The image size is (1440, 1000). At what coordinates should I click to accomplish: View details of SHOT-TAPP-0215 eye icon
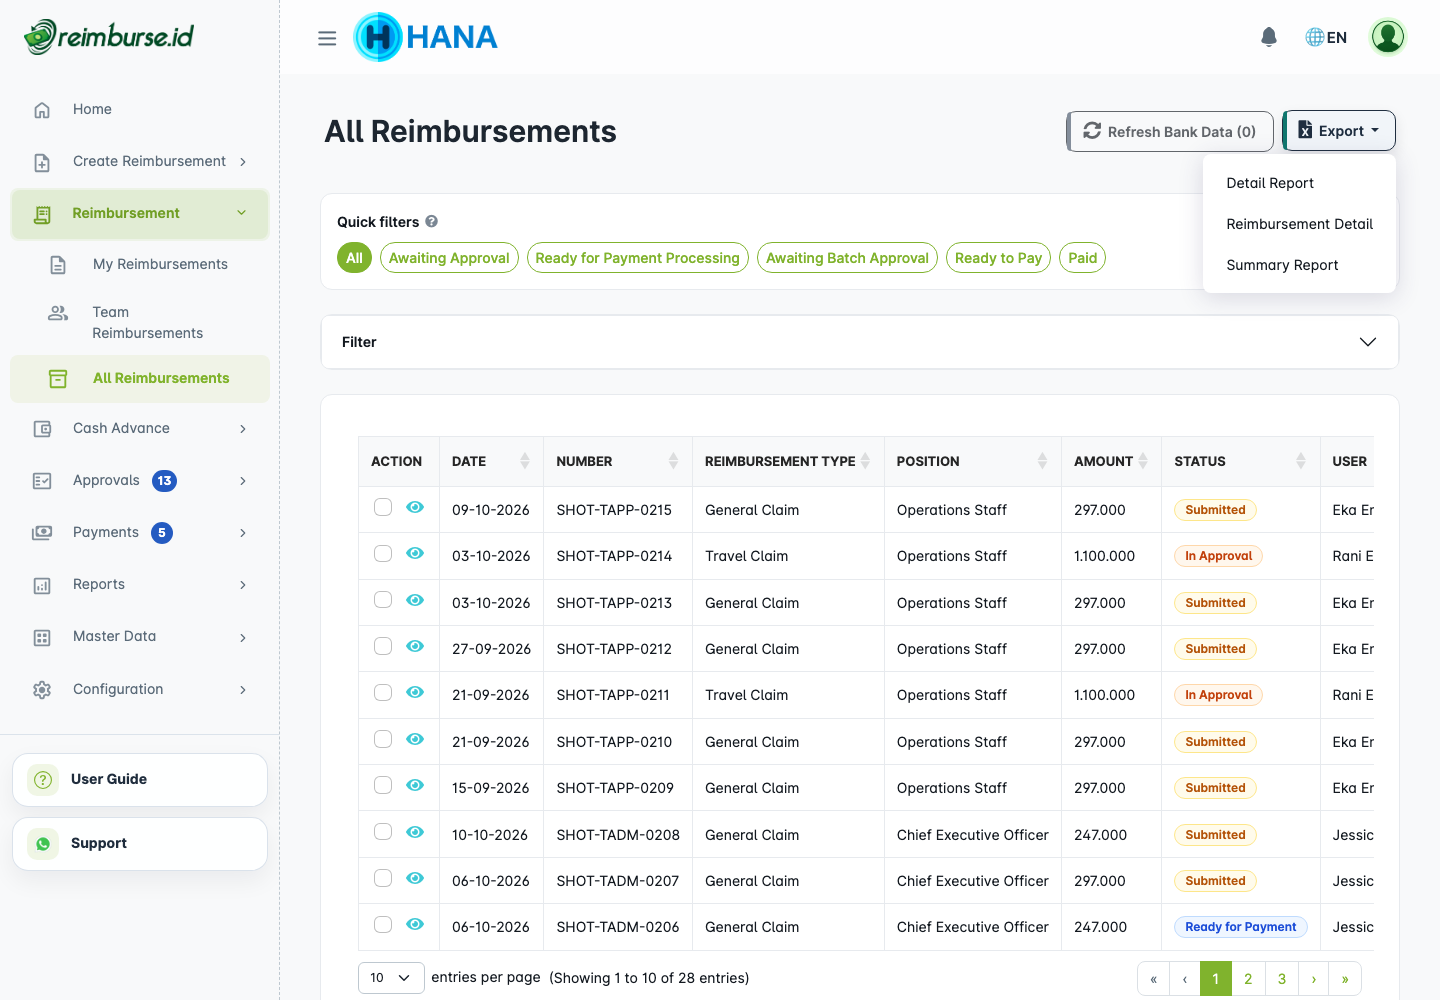point(415,507)
